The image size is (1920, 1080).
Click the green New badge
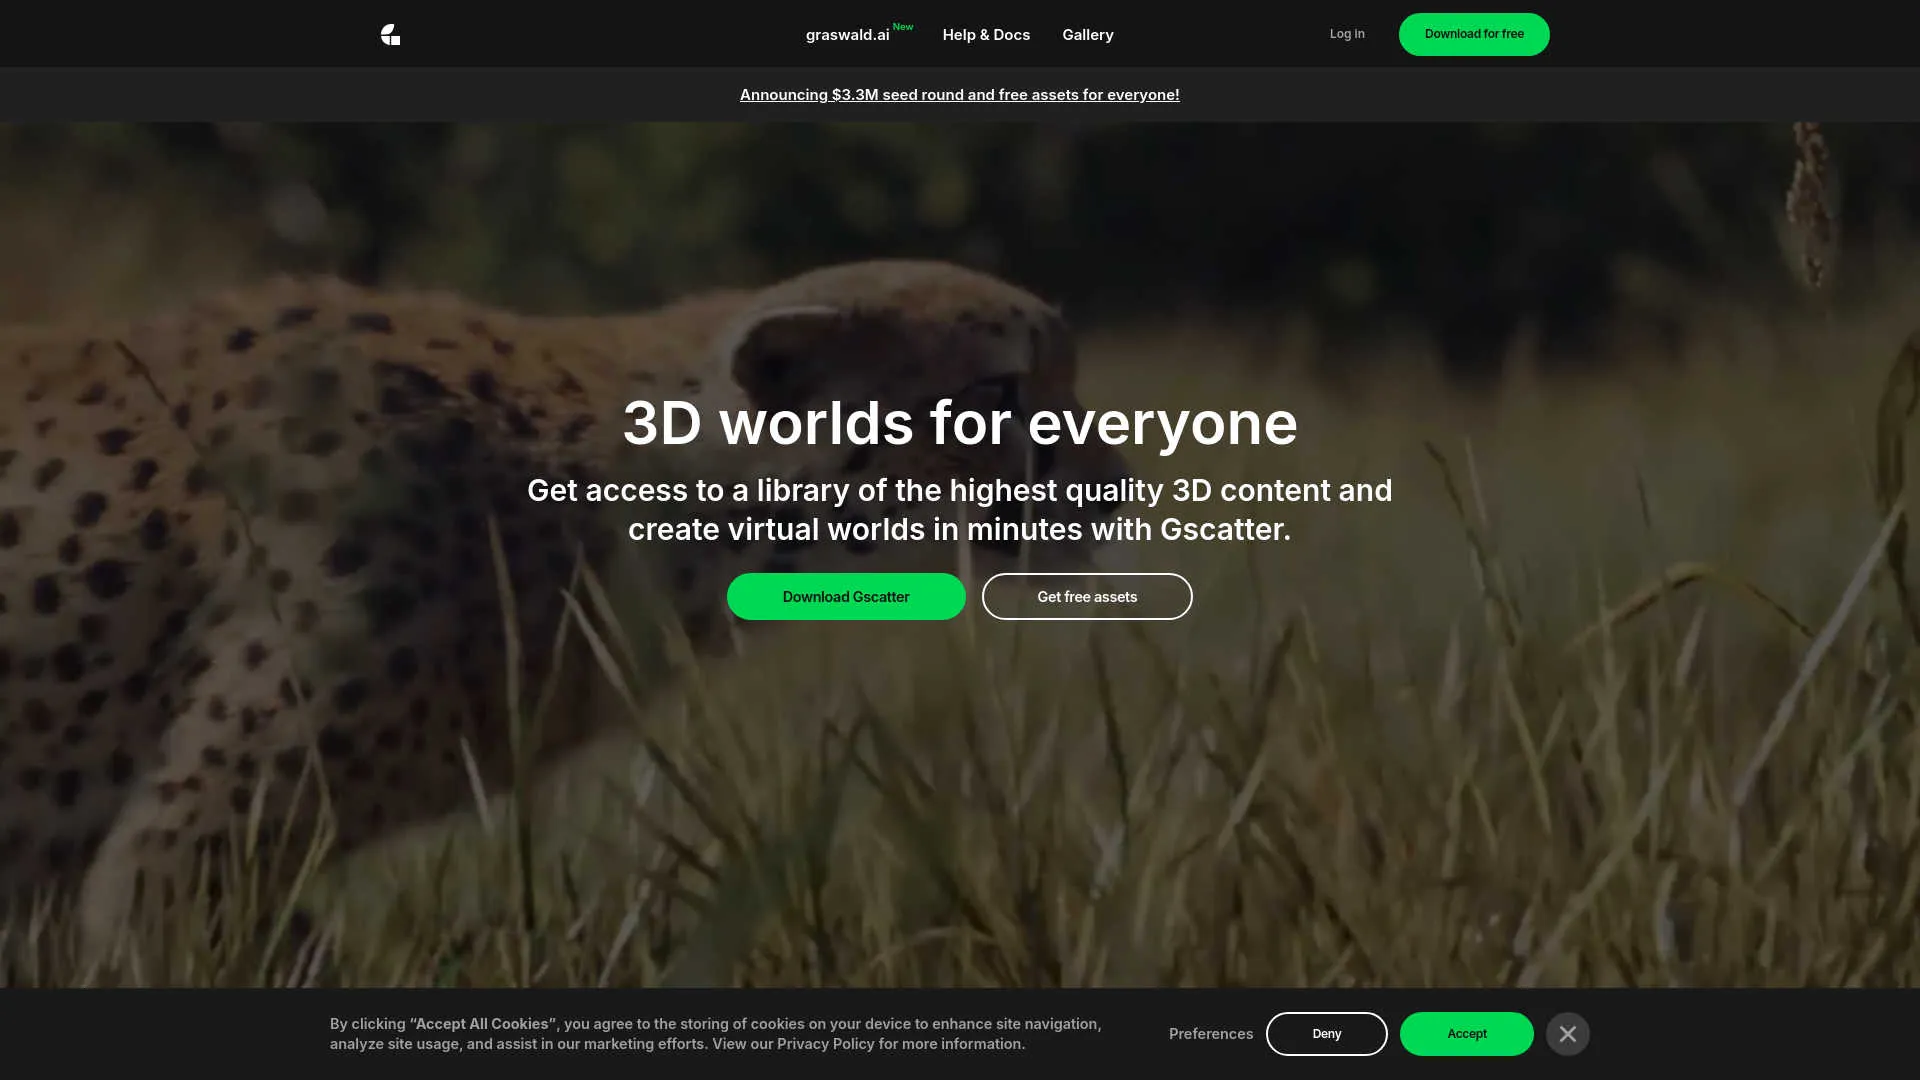pos(903,27)
